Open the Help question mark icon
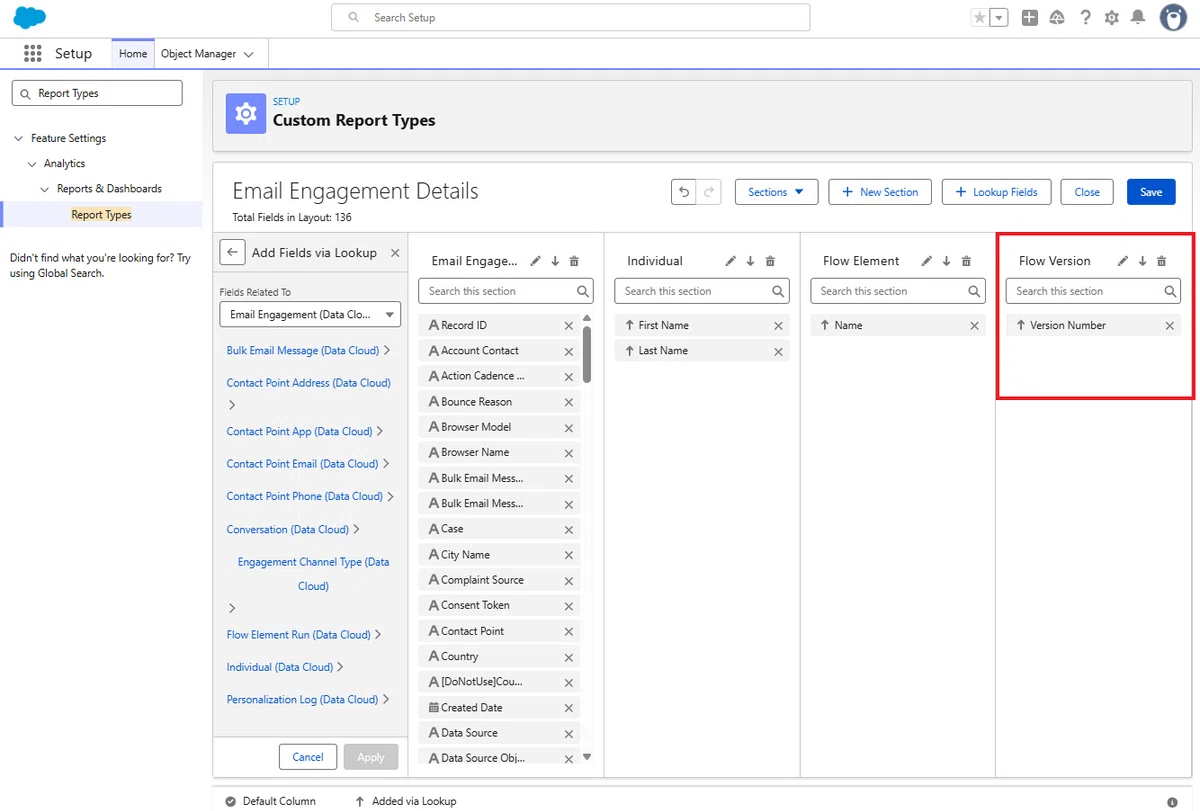 1085,18
